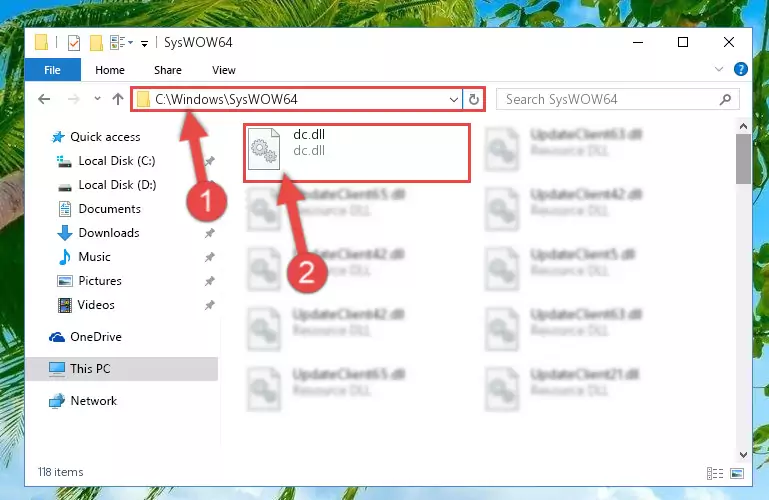
Task: Switch to the View ribbon tab
Action: click(224, 70)
